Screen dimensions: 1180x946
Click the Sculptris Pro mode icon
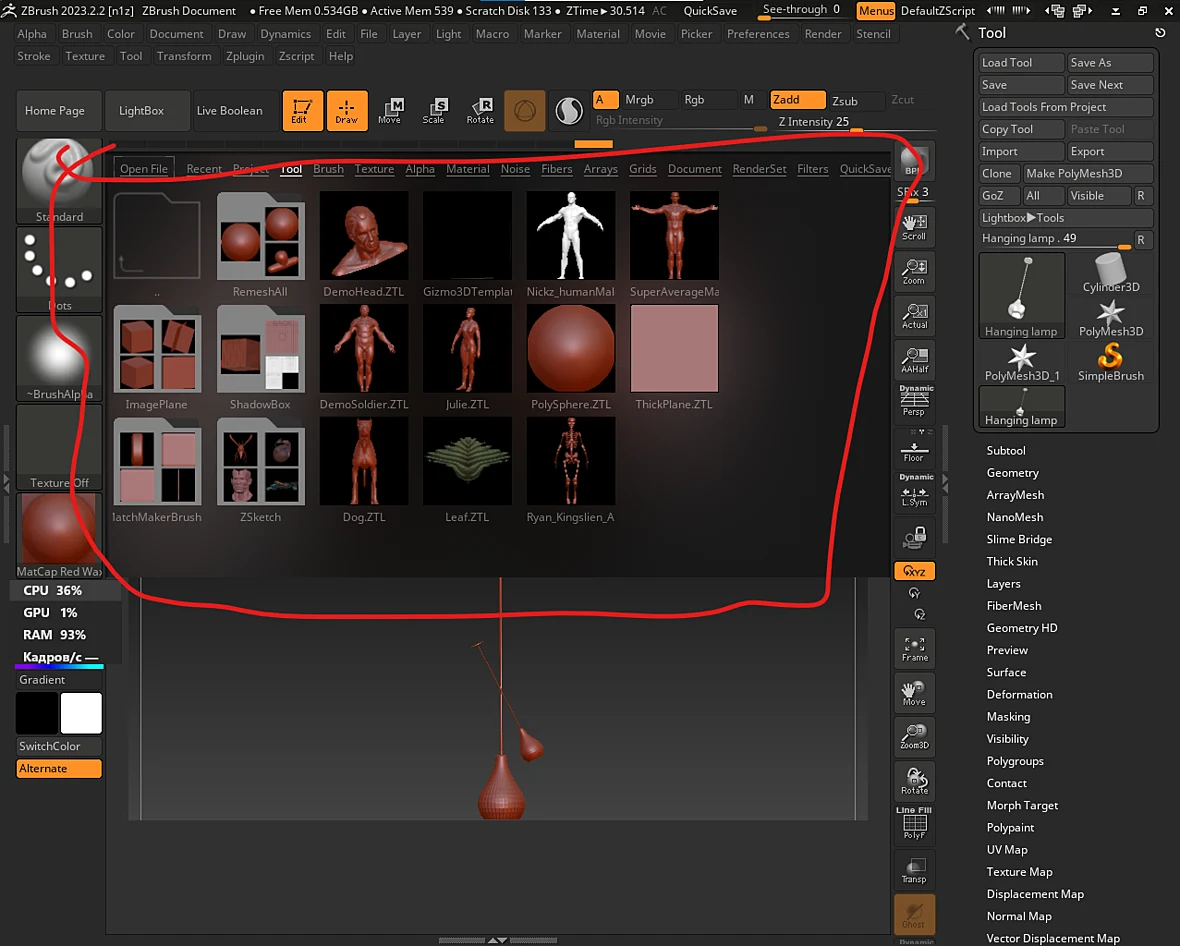point(569,111)
